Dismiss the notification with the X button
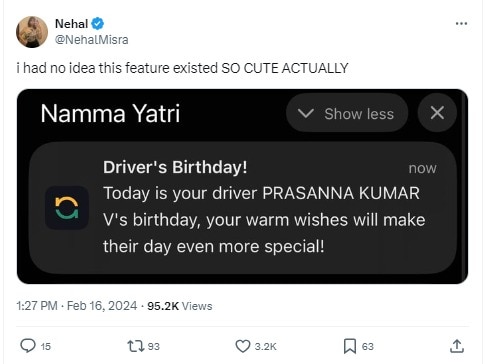This screenshot has width=486, height=364. pos(437,113)
